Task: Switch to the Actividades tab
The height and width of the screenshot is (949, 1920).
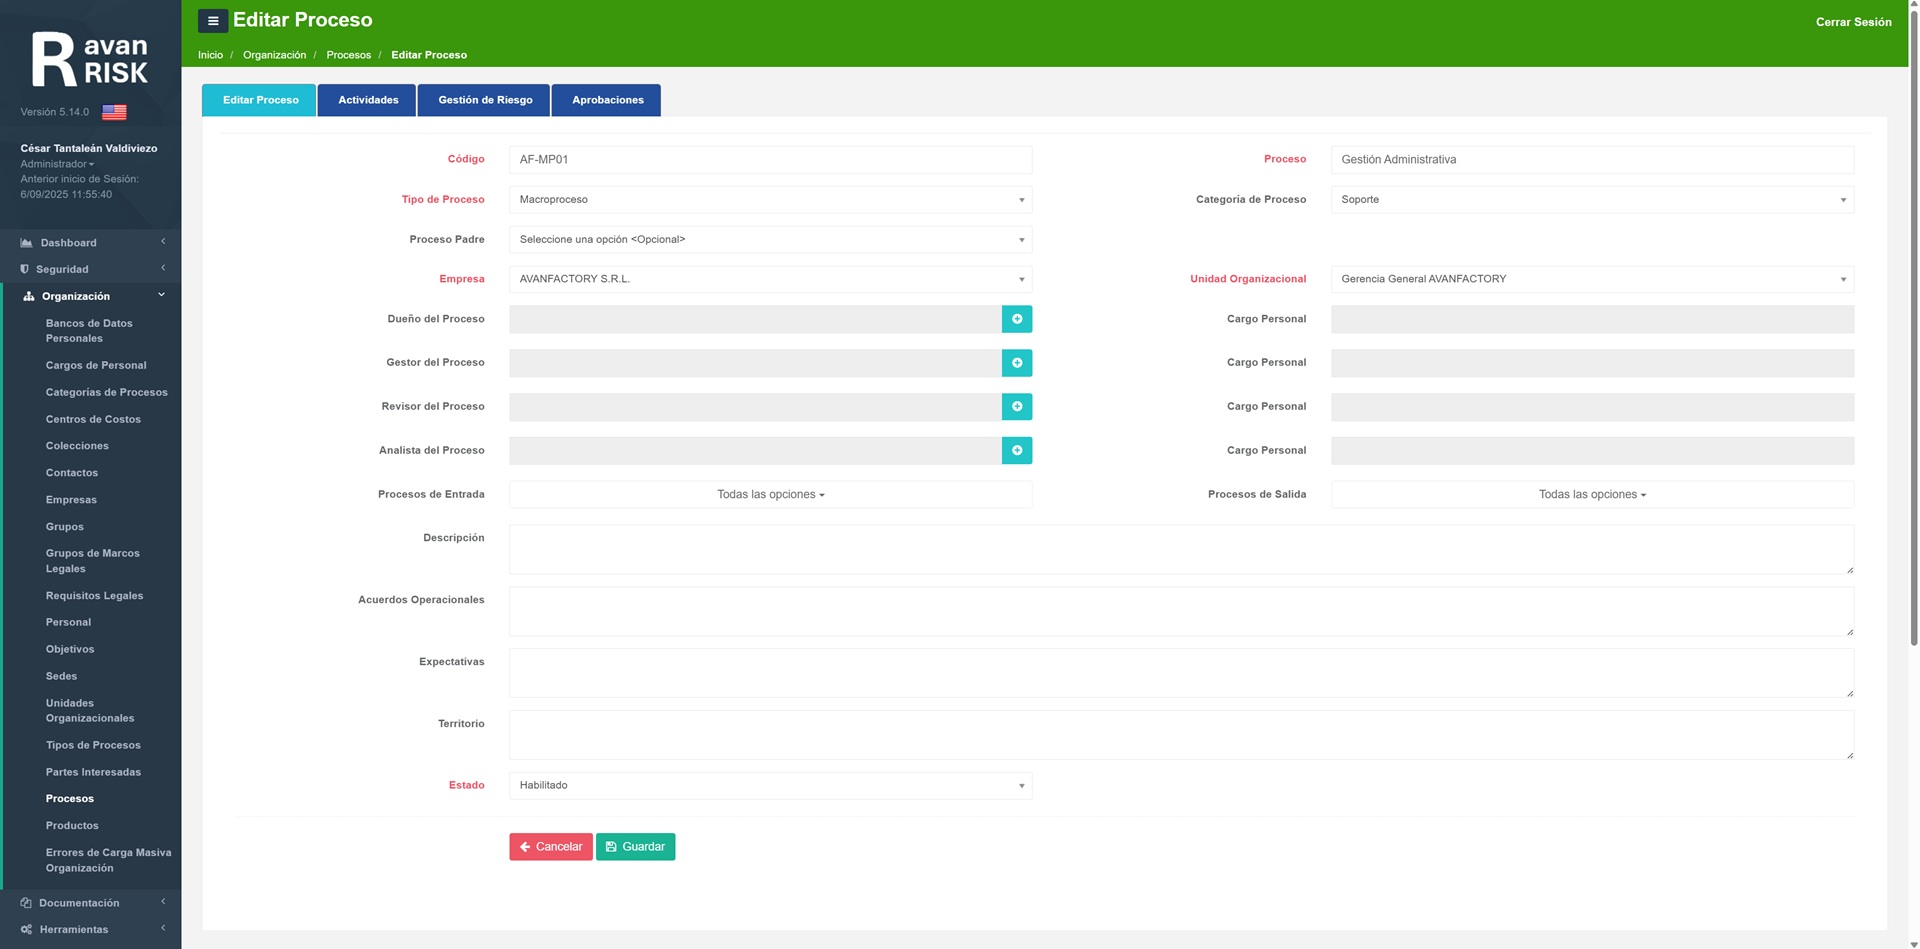Action: pos(368,100)
